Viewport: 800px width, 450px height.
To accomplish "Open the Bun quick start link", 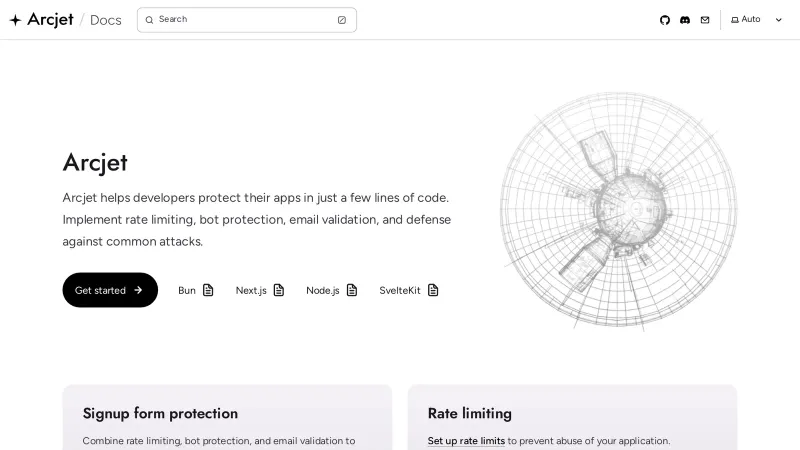I will [187, 290].
